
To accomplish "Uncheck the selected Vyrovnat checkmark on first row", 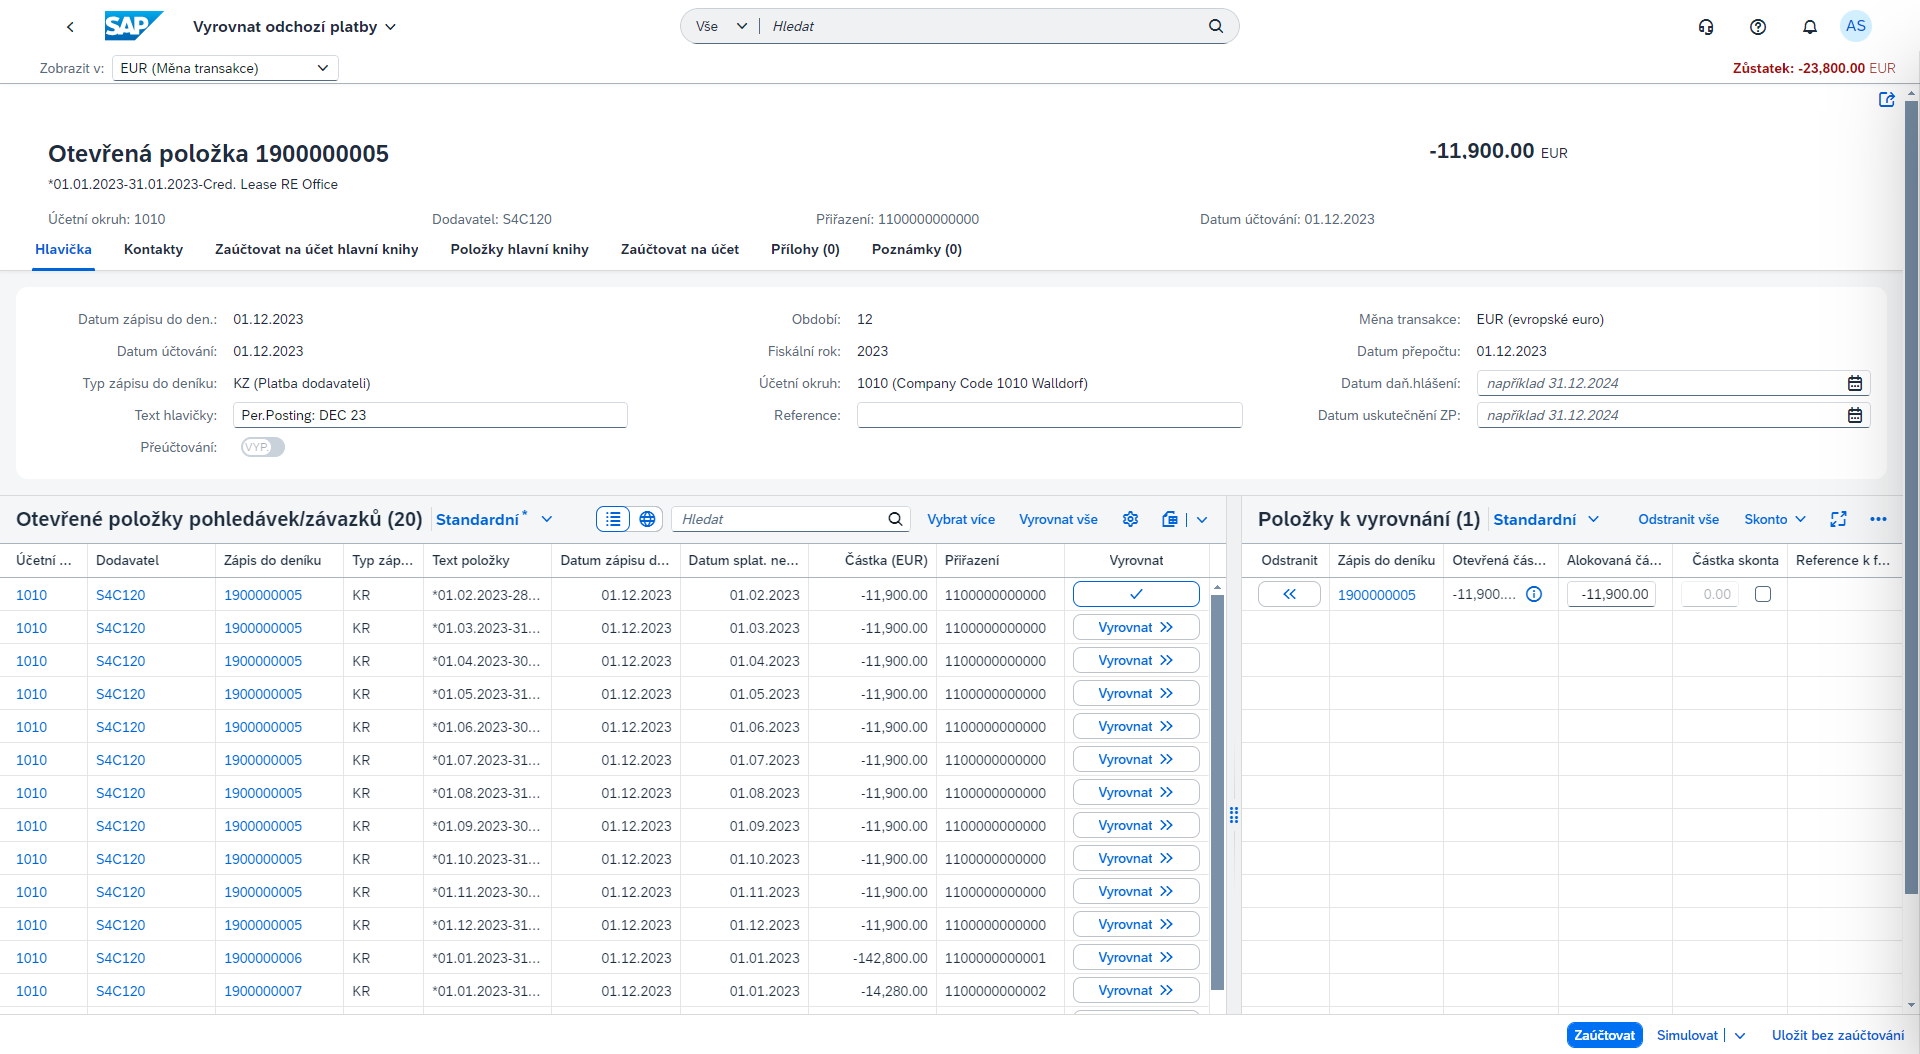I will (x=1135, y=593).
